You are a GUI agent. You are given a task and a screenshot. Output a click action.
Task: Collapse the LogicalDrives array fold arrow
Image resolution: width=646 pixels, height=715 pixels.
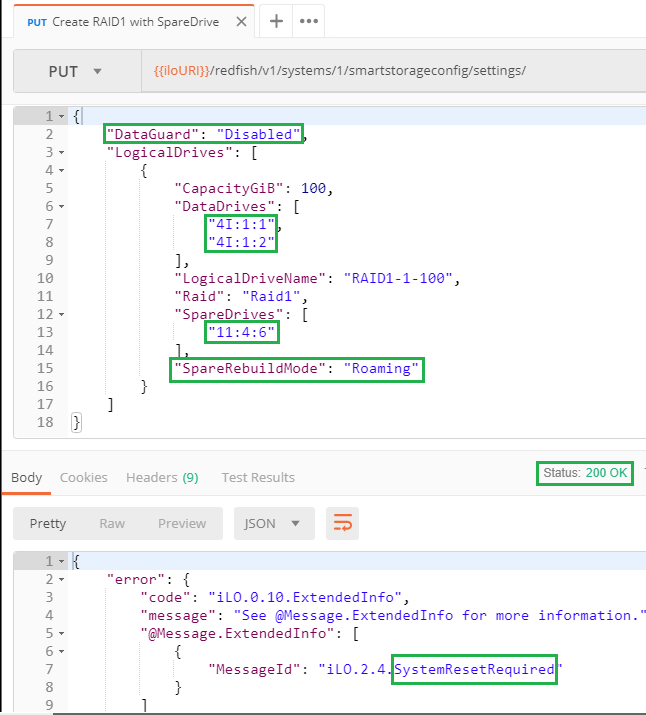pyautogui.click(x=62, y=152)
